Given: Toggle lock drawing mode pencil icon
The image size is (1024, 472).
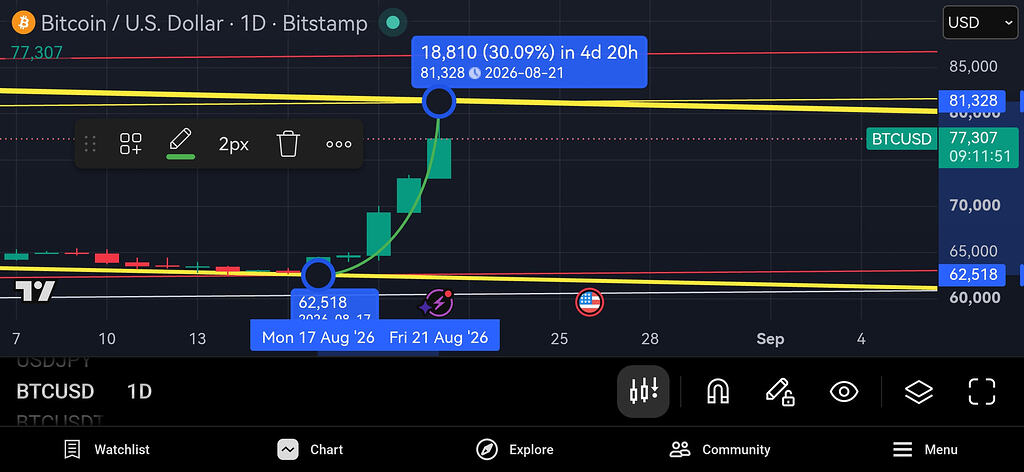Looking at the screenshot, I should [780, 392].
